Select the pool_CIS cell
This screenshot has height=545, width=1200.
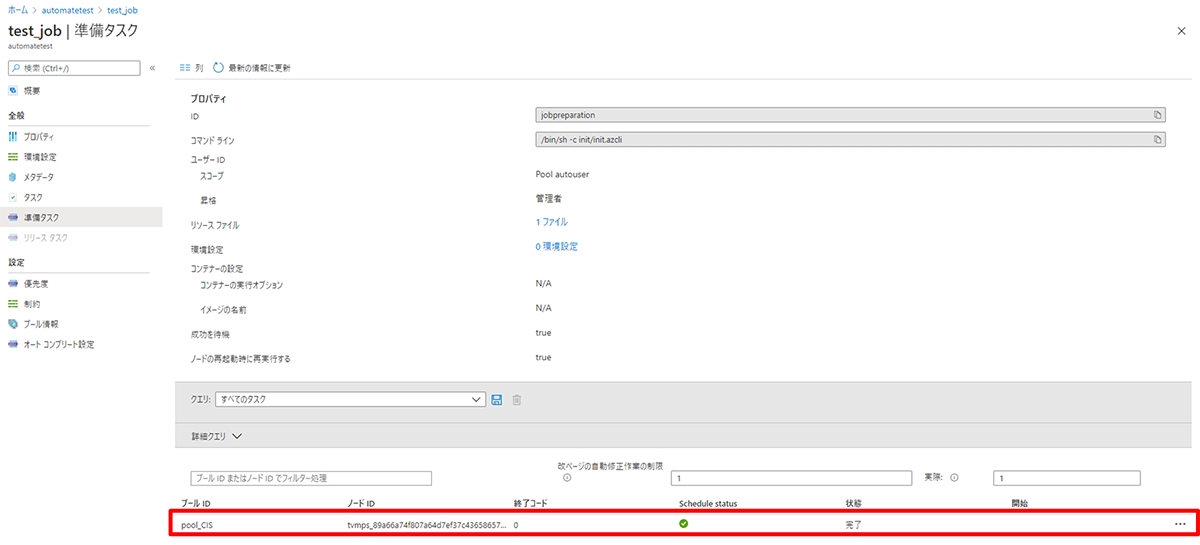pos(197,524)
